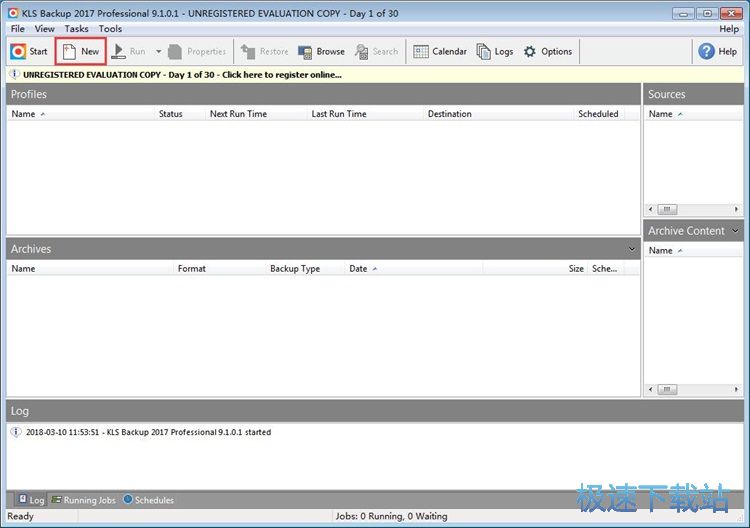Sort archives by Backup Type column
750x528 pixels.
(295, 269)
